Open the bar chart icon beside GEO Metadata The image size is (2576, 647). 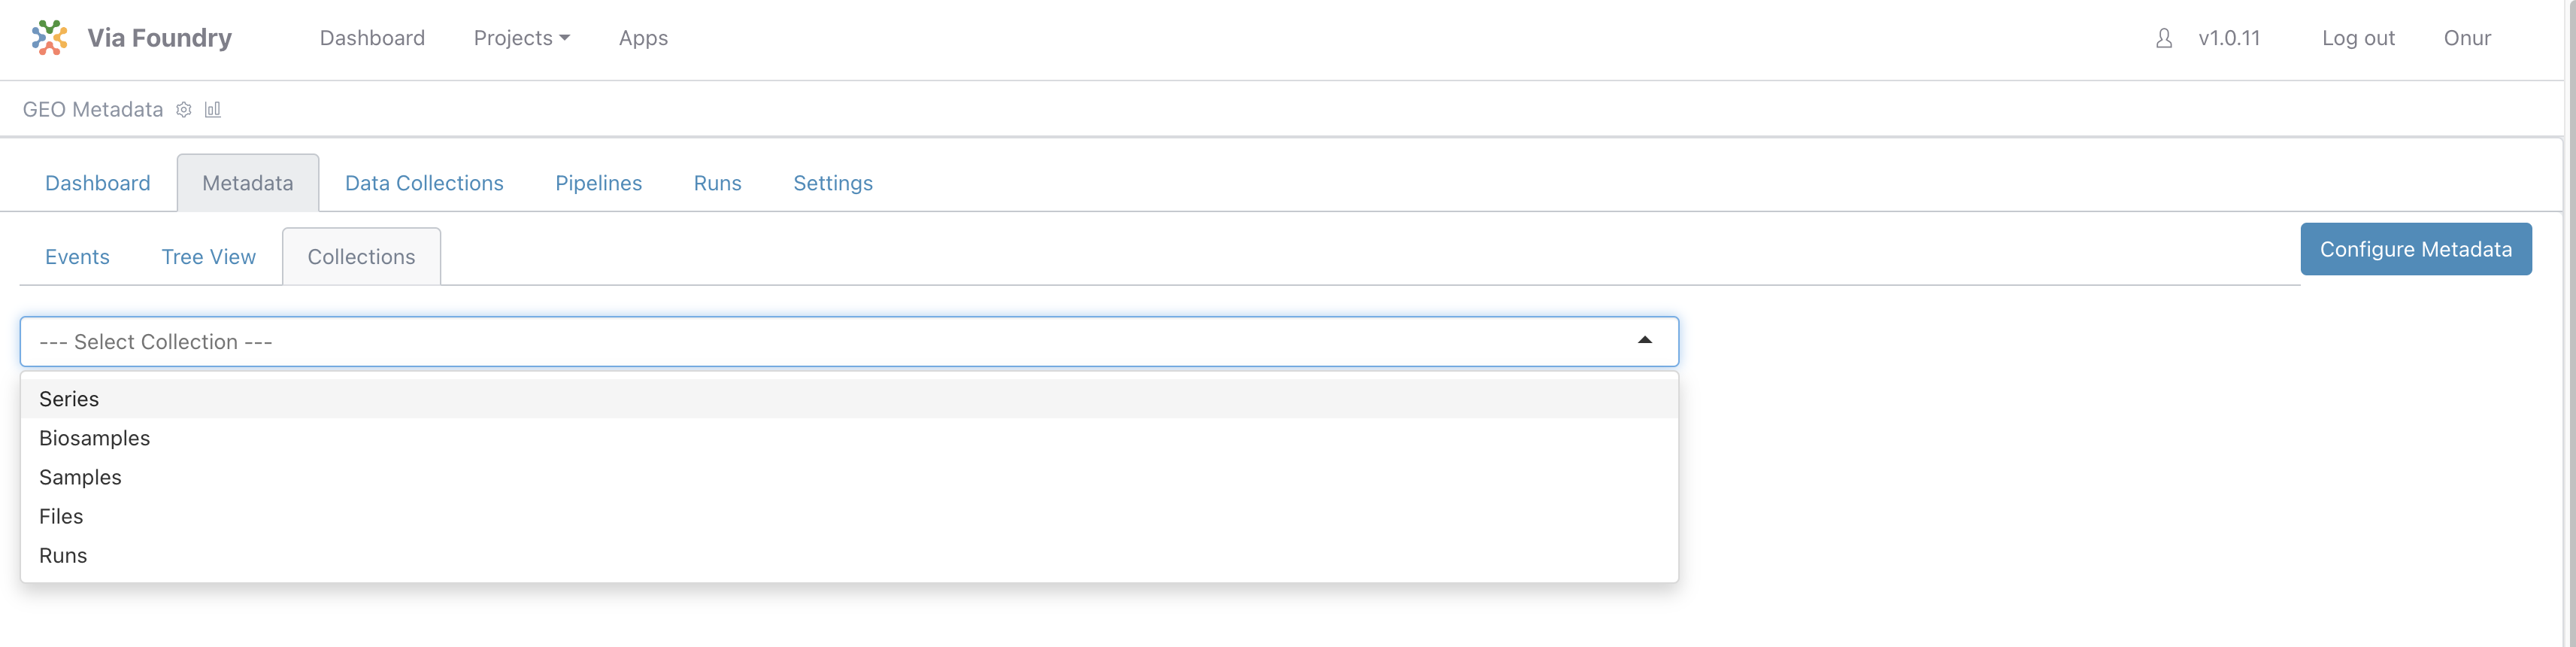[213, 110]
